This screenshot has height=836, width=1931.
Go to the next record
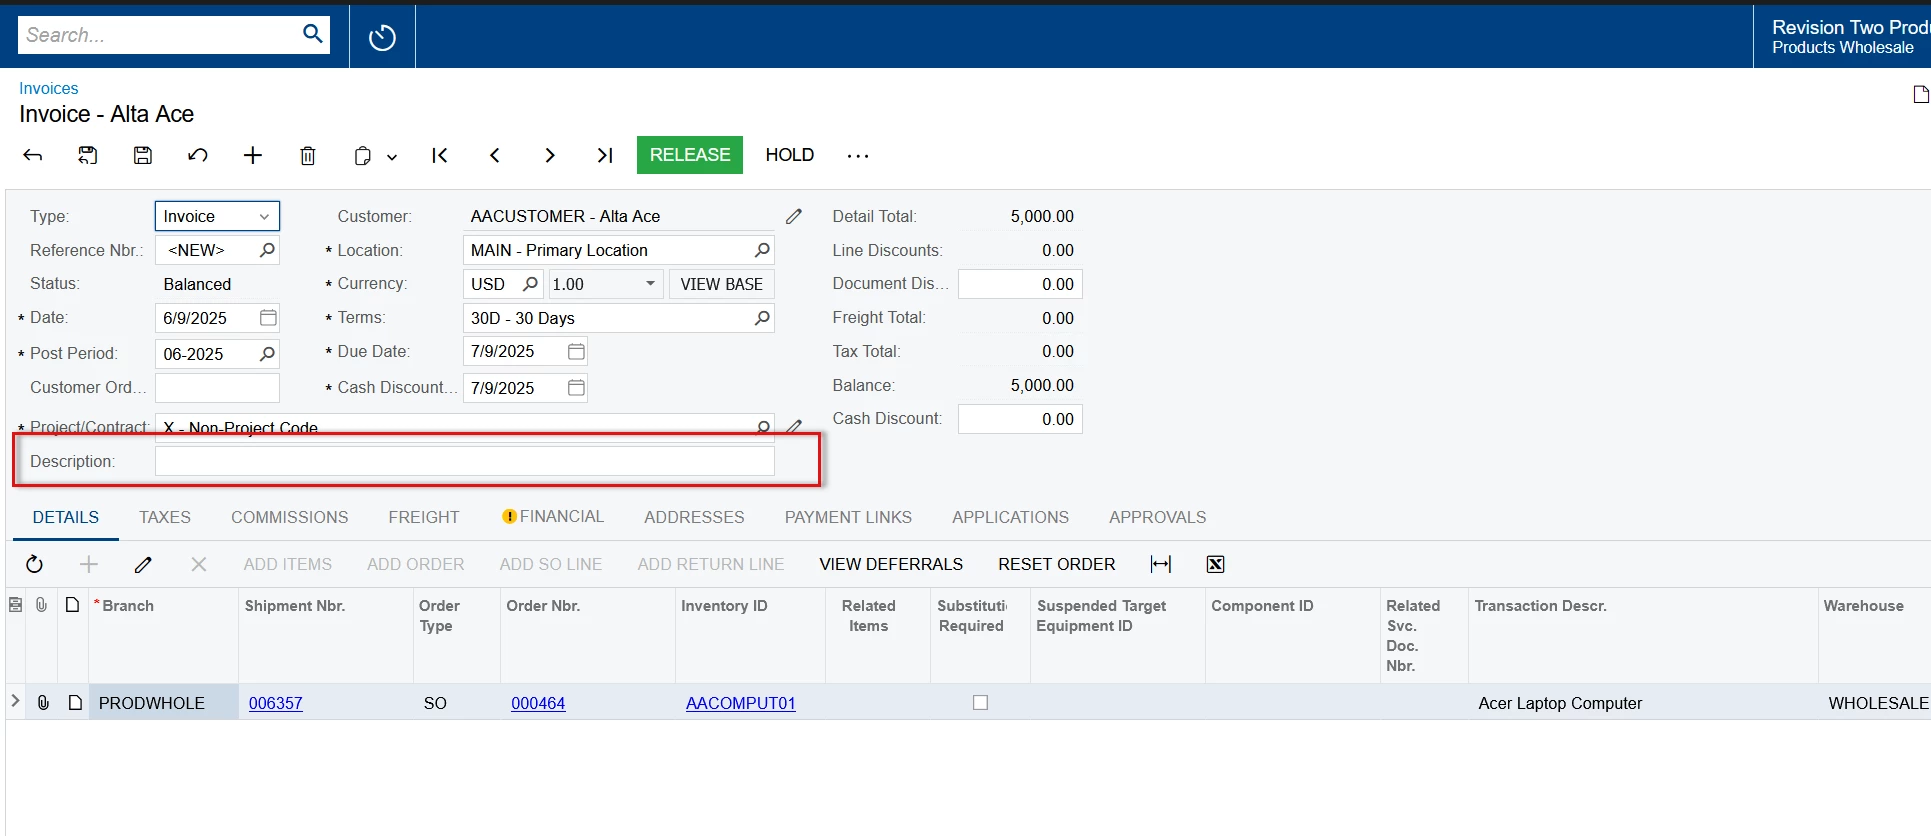[x=550, y=155]
